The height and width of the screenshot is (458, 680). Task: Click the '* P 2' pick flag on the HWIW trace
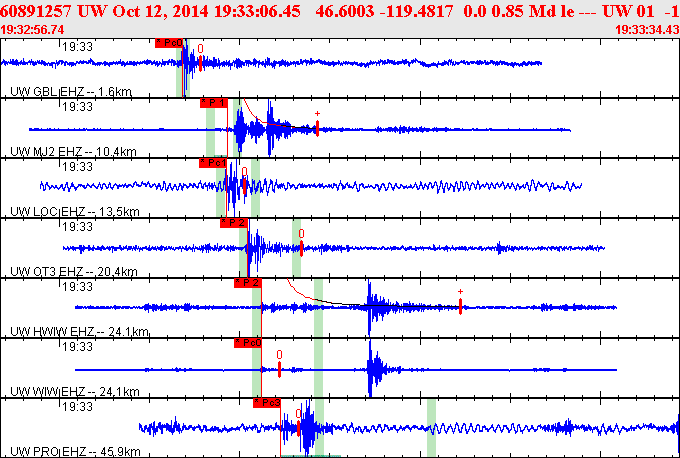(x=248, y=283)
